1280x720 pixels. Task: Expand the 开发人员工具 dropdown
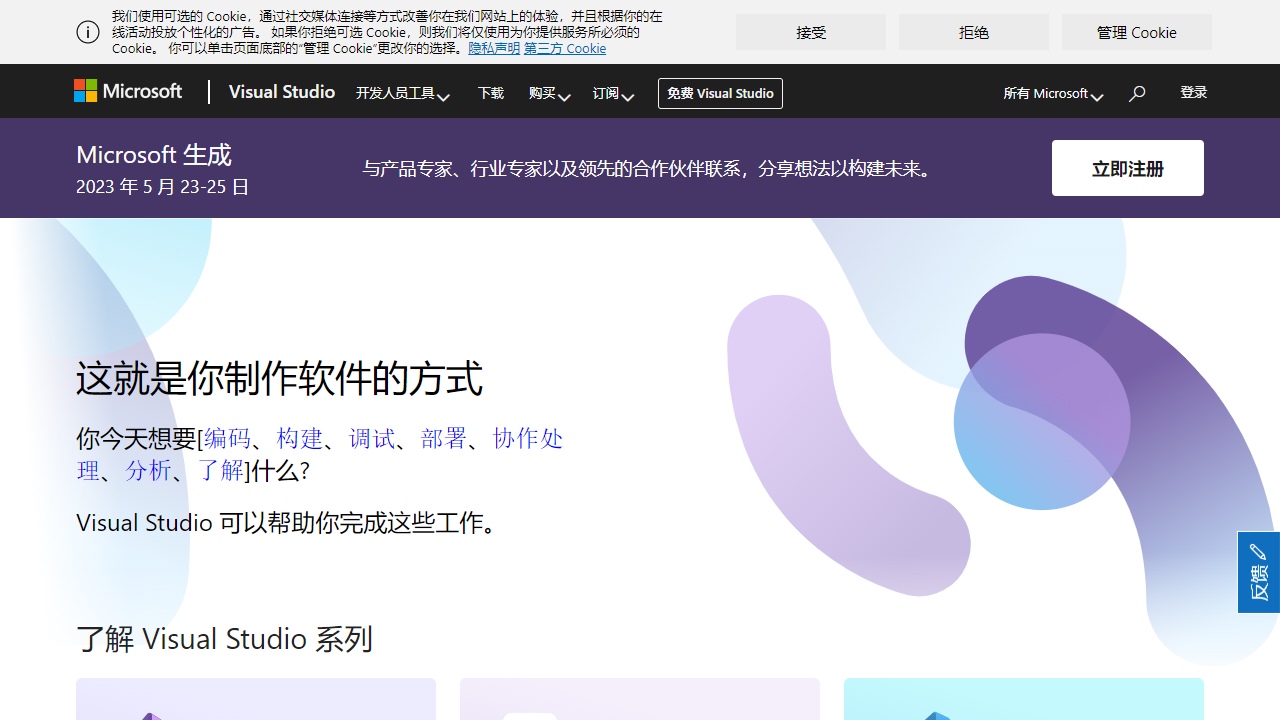tap(402, 93)
